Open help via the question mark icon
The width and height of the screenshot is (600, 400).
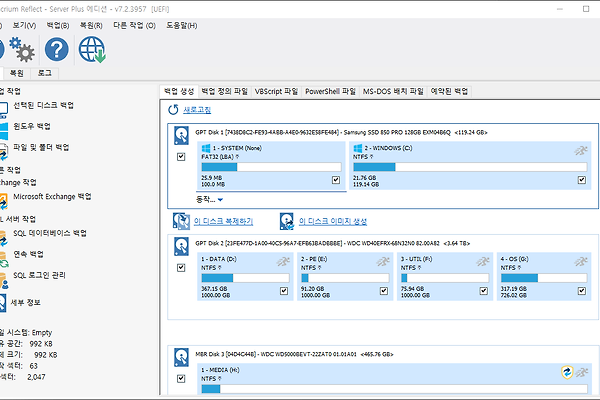click(x=57, y=49)
